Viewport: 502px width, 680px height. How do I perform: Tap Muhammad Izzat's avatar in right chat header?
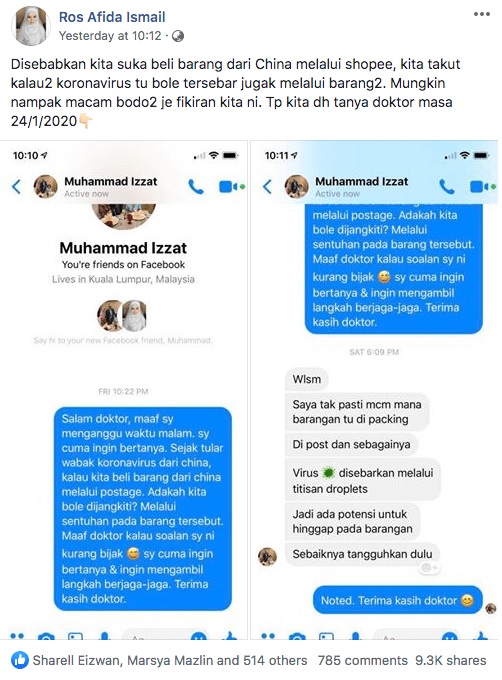point(297,186)
